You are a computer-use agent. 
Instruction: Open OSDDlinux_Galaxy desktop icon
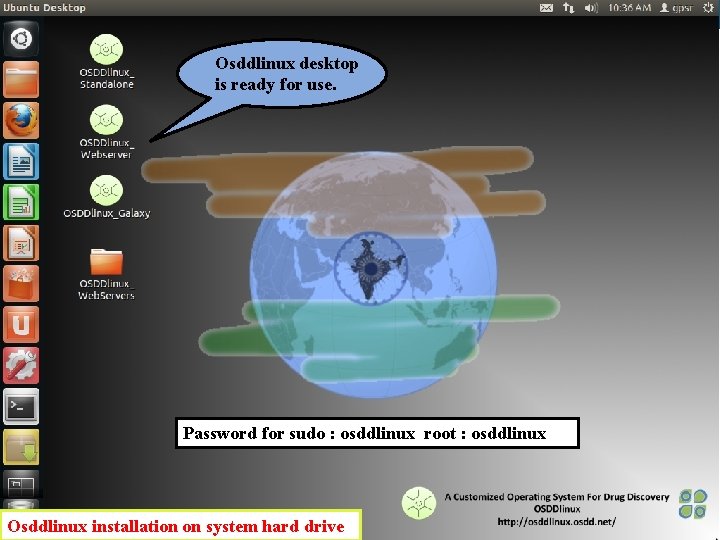[106, 190]
